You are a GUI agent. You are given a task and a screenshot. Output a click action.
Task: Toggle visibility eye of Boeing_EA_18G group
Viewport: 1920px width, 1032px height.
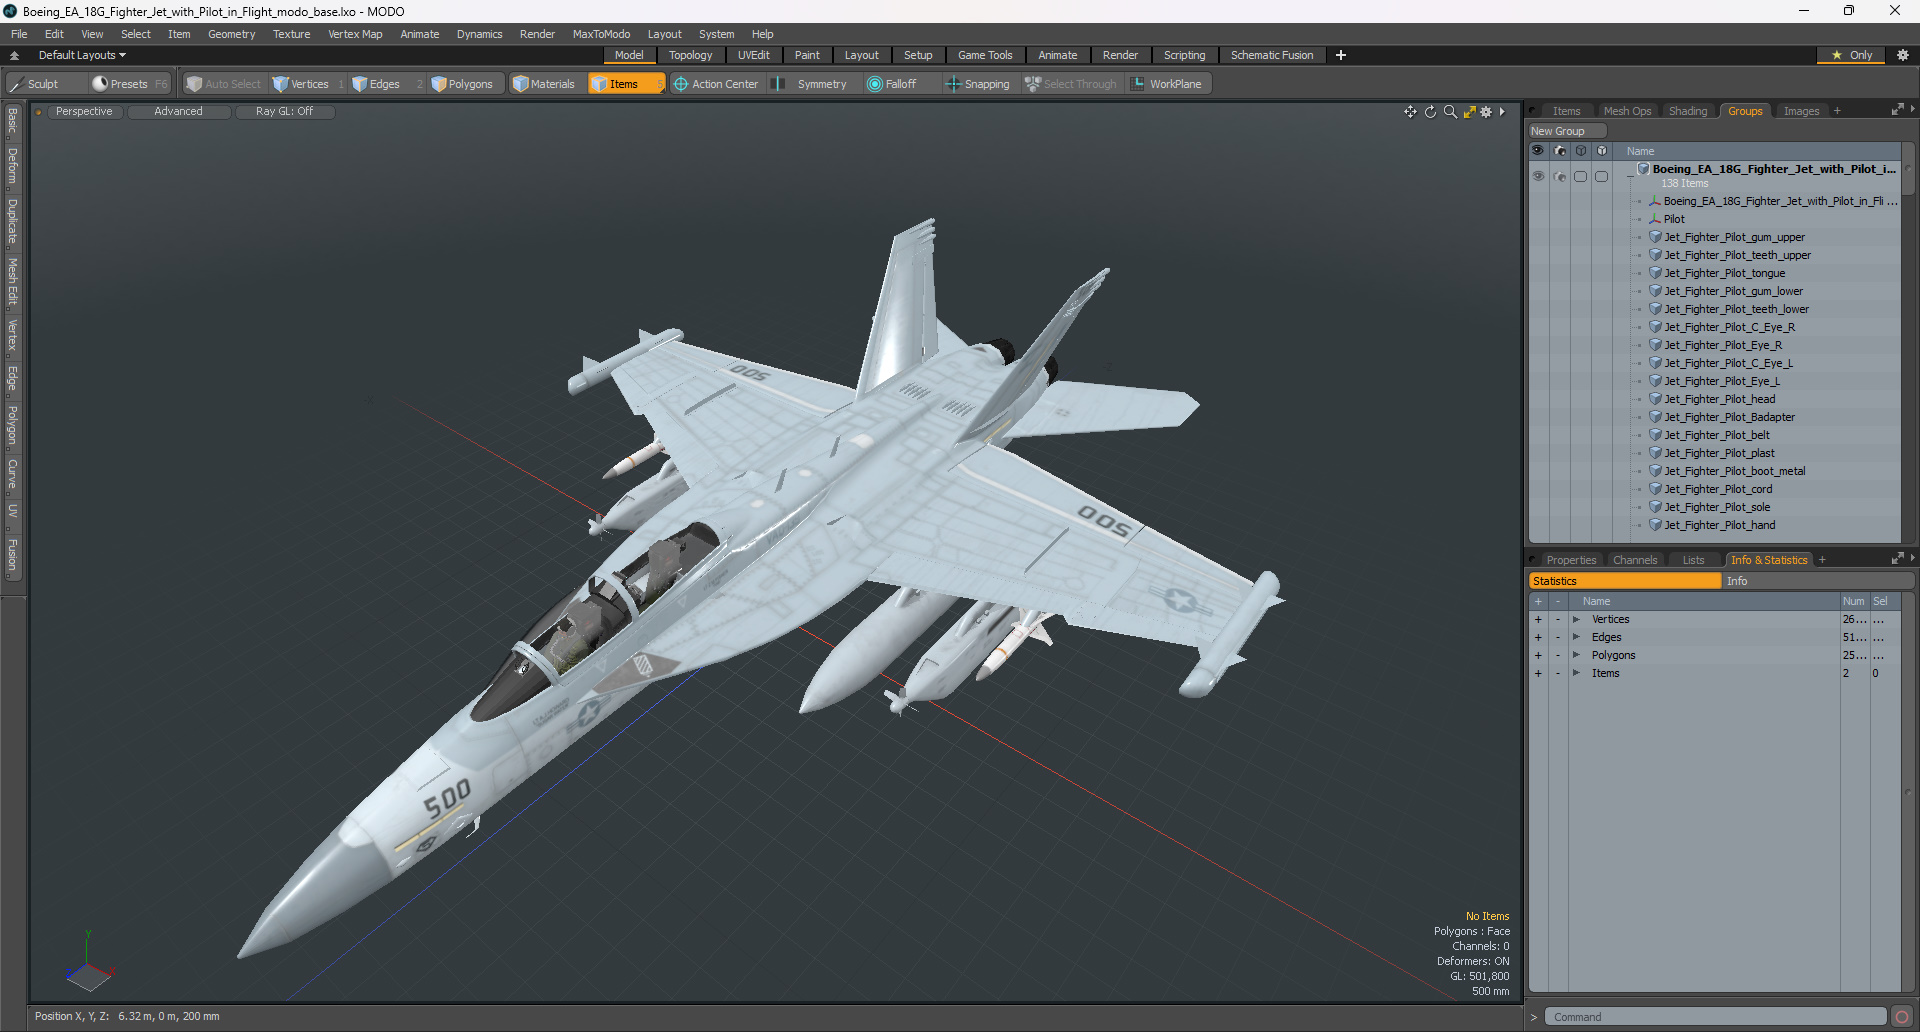[1538, 176]
